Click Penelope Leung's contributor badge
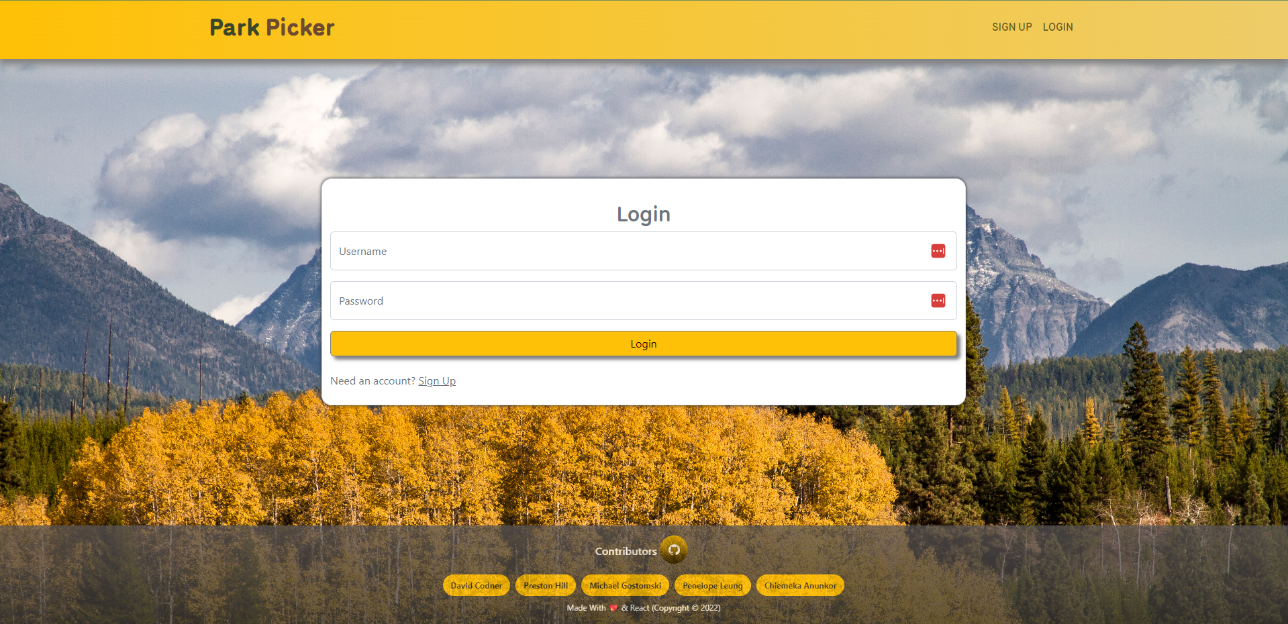This screenshot has height=624, width=1288. (712, 585)
